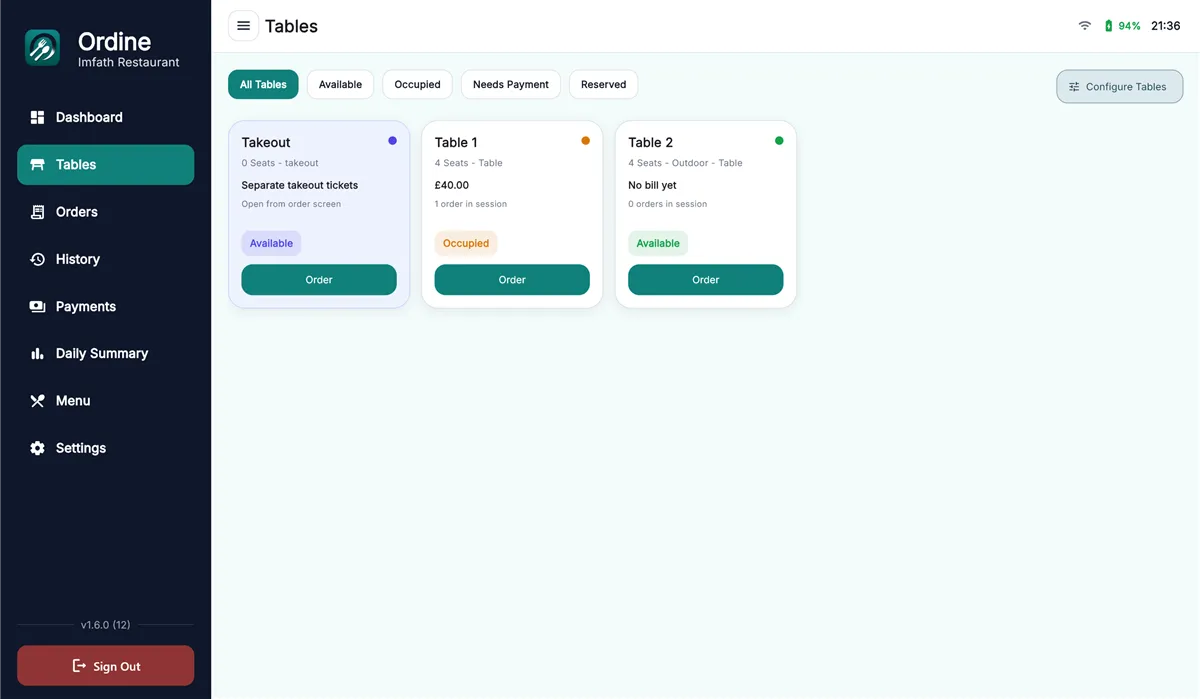Open the History page
1200x699 pixels.
tap(105, 259)
